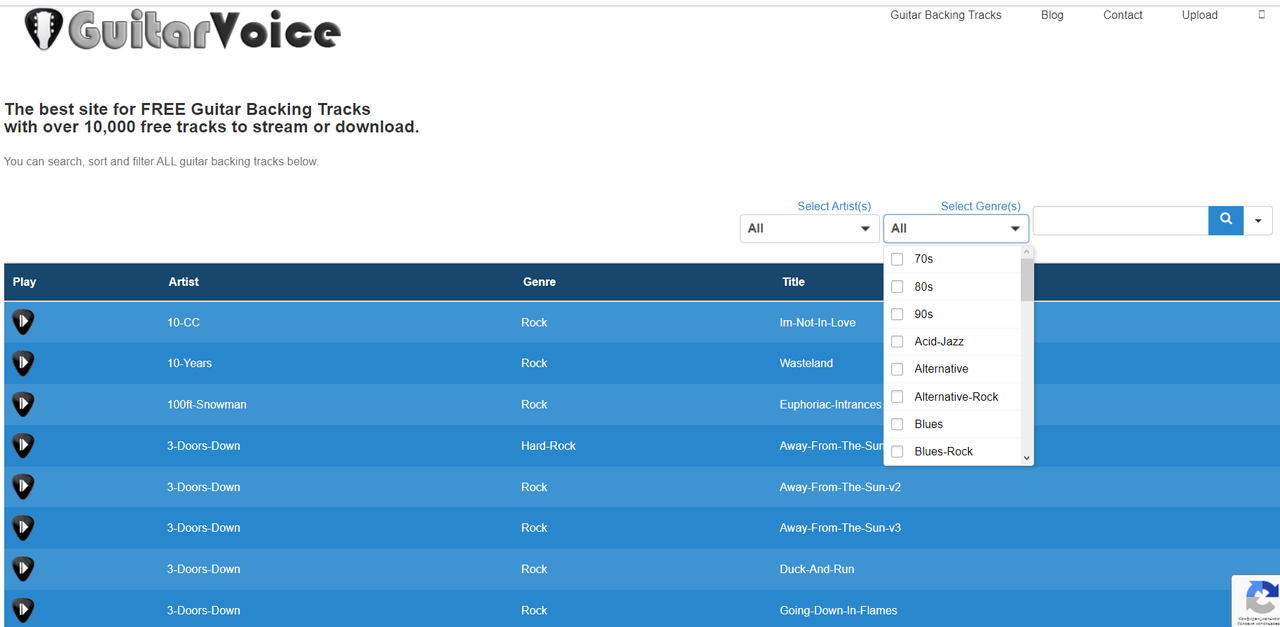1280x627 pixels.
Task: Click the reCAPTCHA badge
Action: [x=1256, y=600]
